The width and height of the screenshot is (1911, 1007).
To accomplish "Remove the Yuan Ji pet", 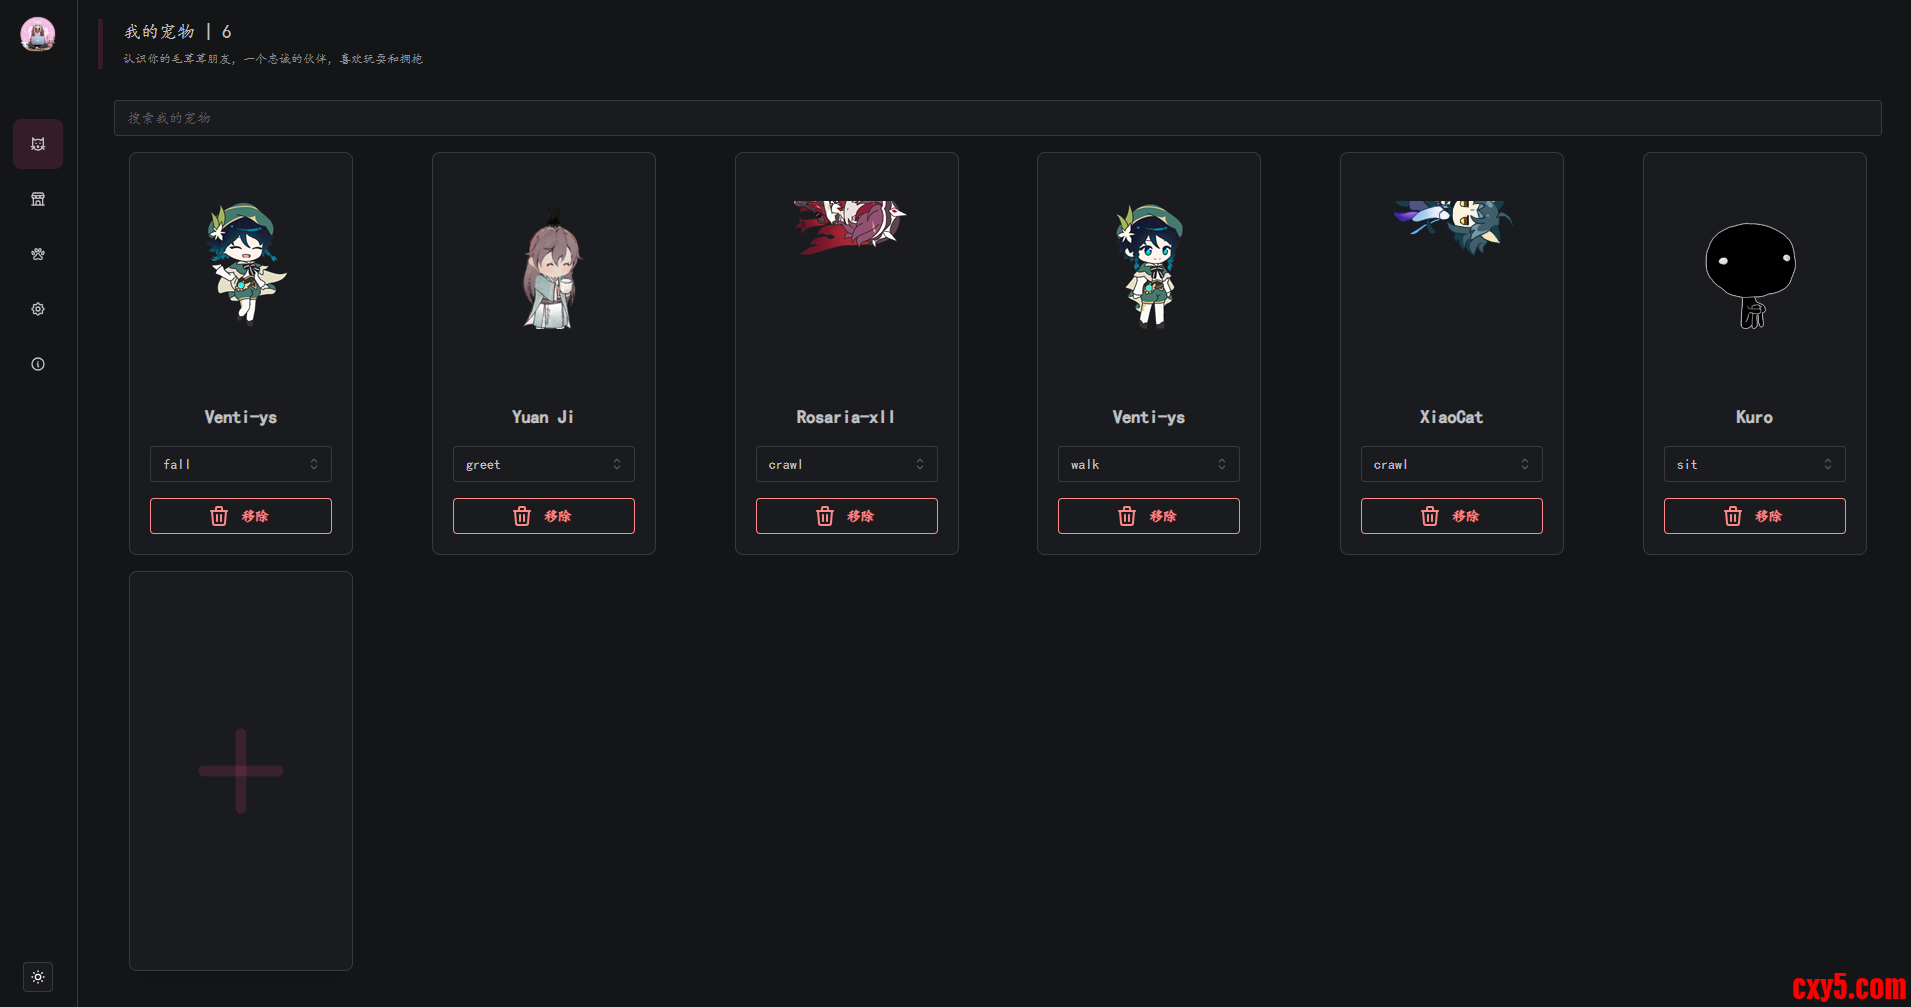I will point(544,516).
